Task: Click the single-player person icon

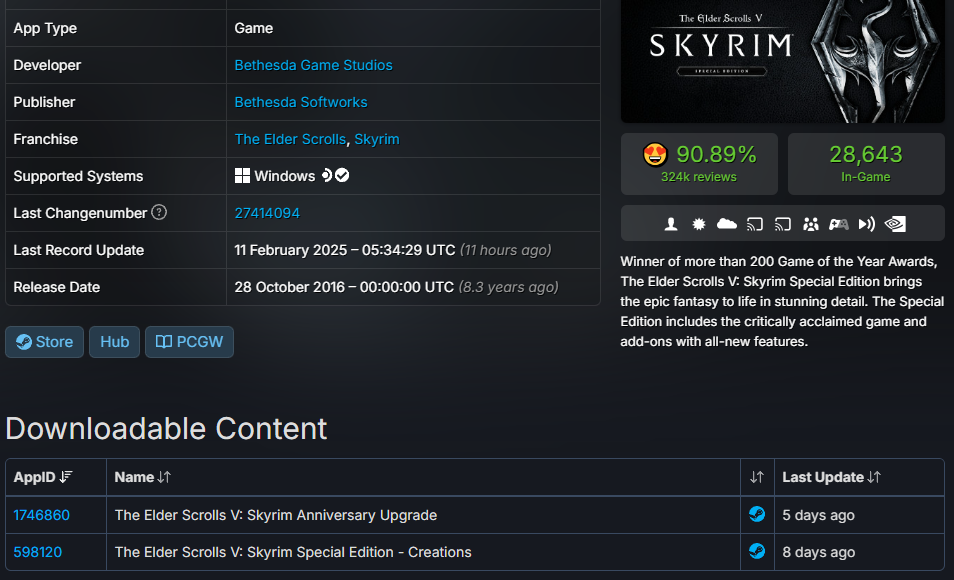Action: point(670,224)
